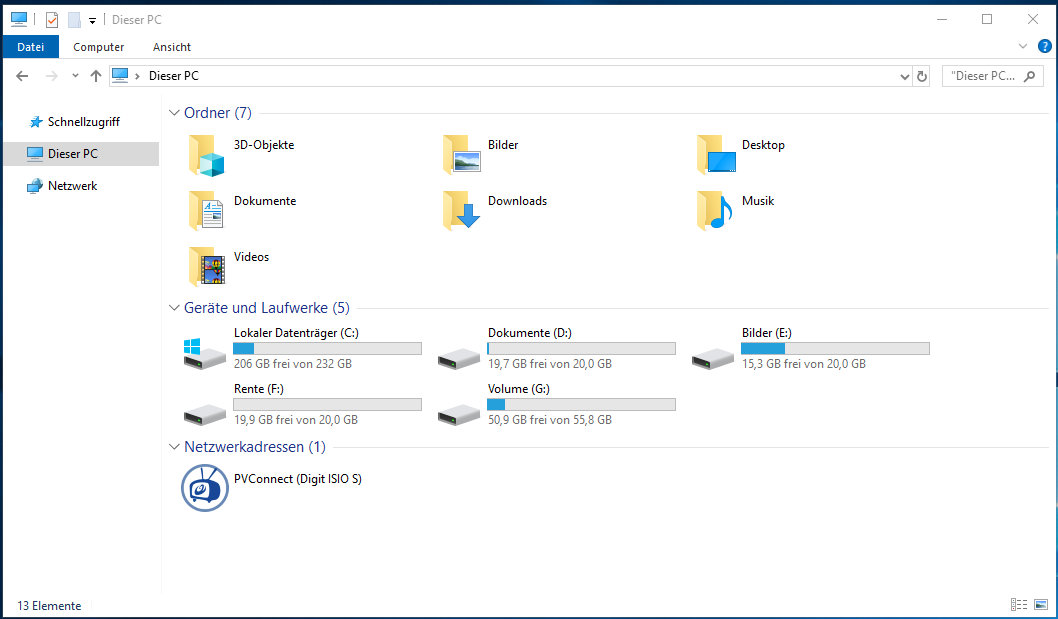Click Dieser PC in the address breadcrumb
1058x619 pixels.
(x=174, y=76)
